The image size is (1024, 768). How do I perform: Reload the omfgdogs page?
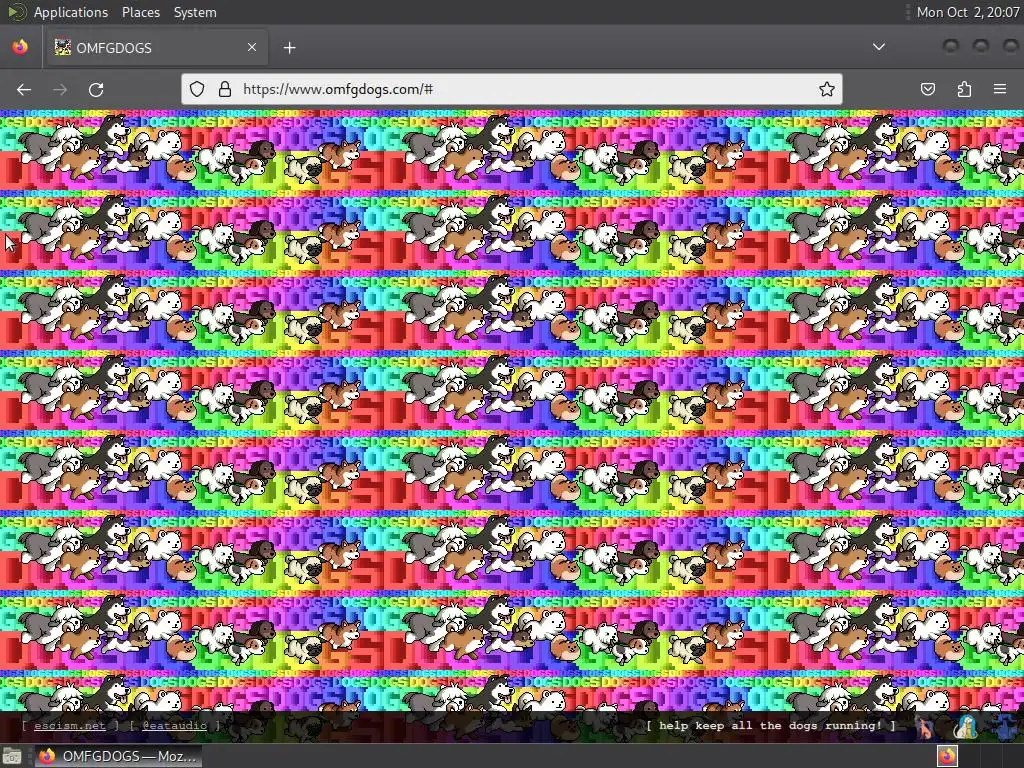click(96, 89)
